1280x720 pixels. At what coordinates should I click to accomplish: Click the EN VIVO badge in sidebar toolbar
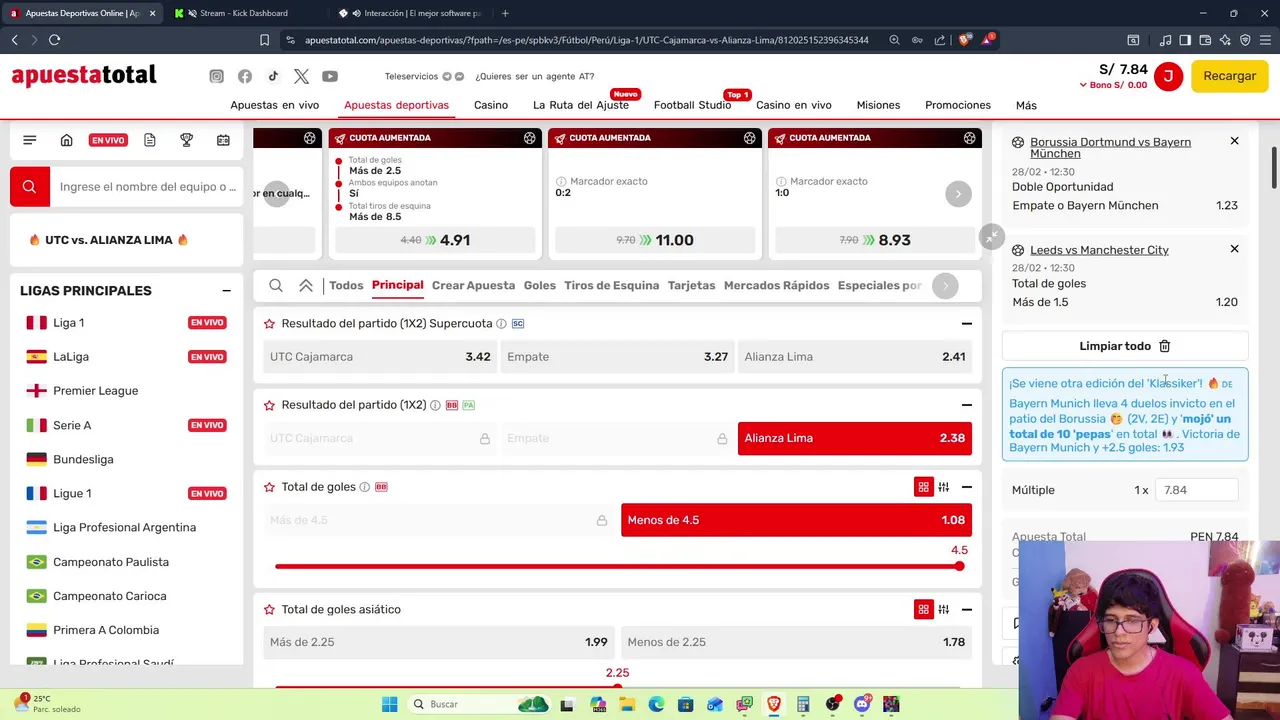pyautogui.click(x=108, y=140)
